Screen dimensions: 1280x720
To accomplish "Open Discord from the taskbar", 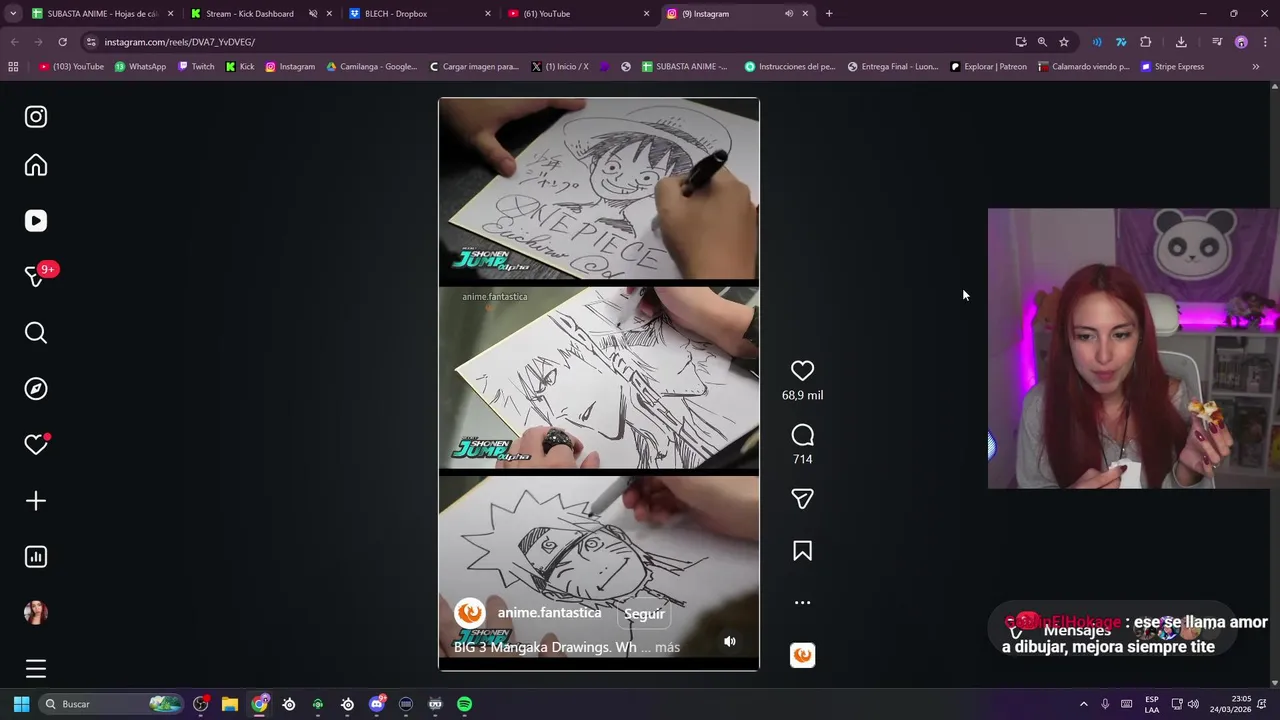I will 377,704.
